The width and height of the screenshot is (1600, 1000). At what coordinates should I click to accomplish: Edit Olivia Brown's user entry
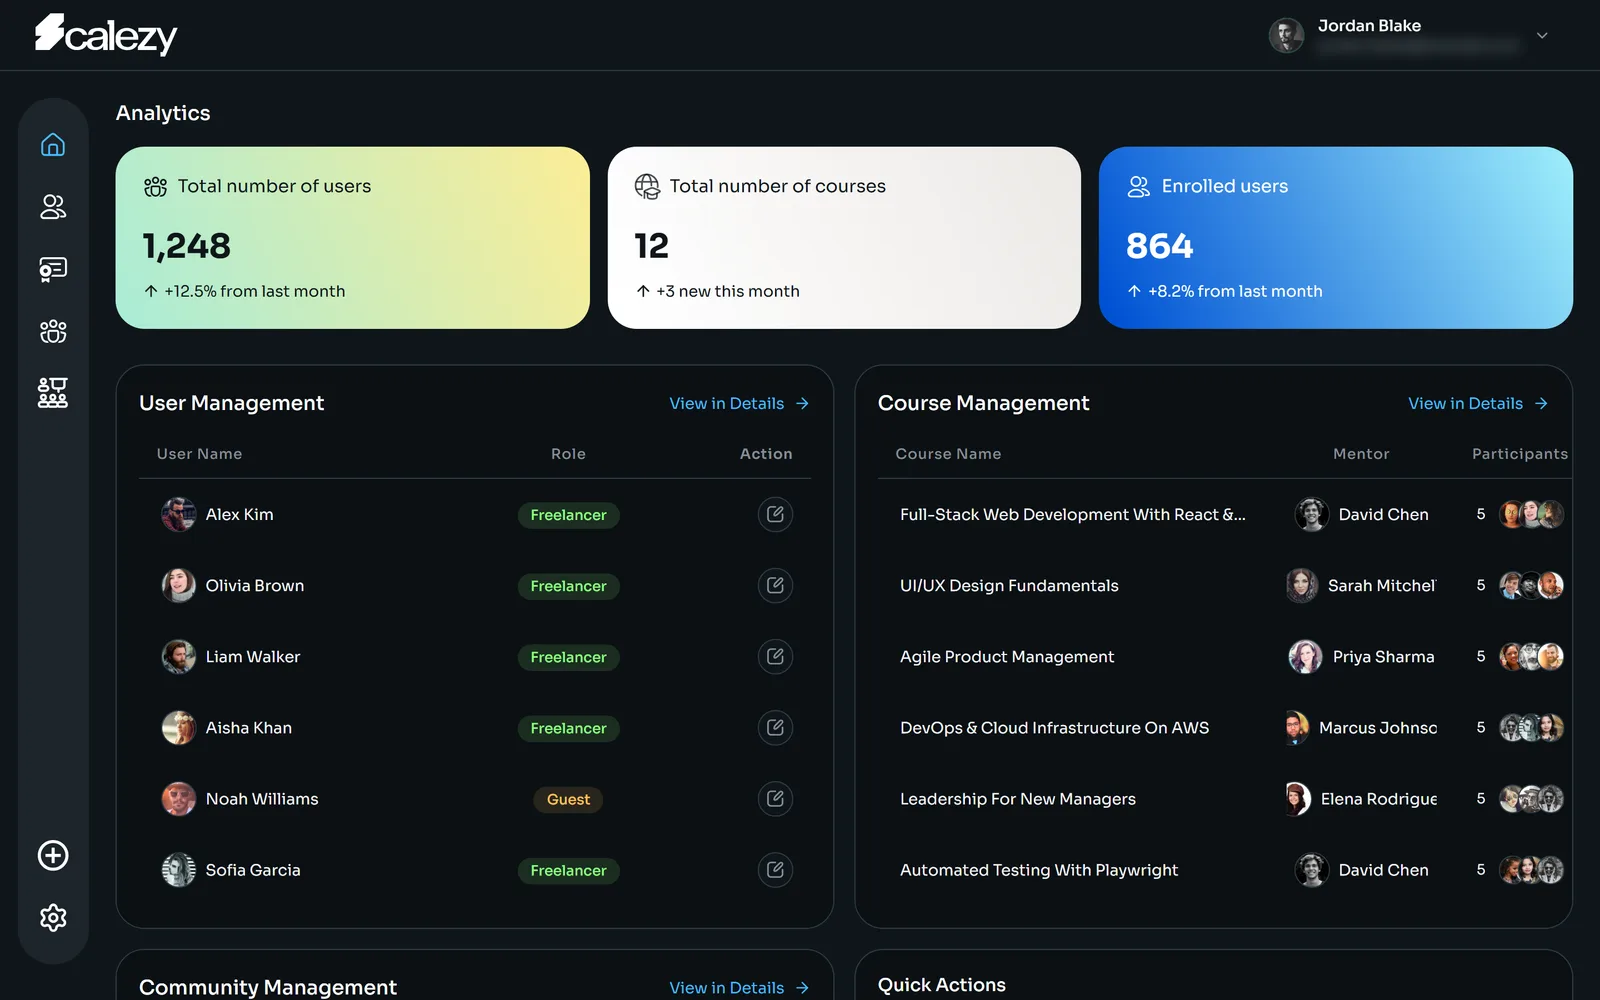(x=775, y=585)
